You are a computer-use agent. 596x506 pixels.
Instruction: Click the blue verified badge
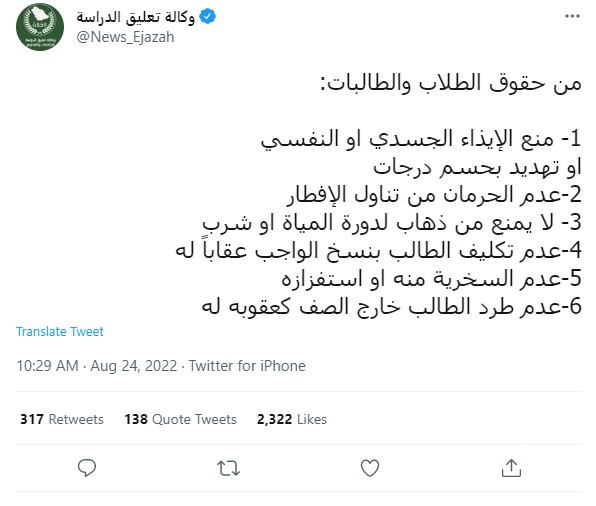pyautogui.click(x=208, y=17)
